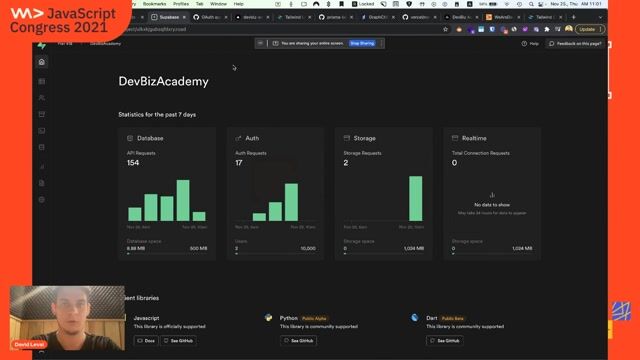Click the 'No data to show' text
The width and height of the screenshot is (640, 360).
pos(492,205)
